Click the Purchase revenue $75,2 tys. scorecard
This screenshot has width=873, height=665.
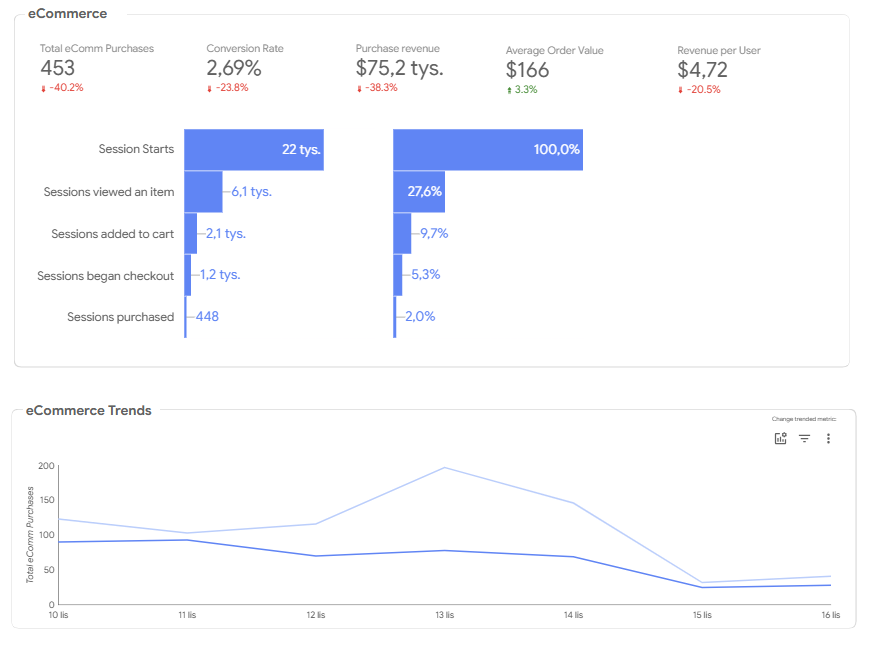[x=400, y=68]
